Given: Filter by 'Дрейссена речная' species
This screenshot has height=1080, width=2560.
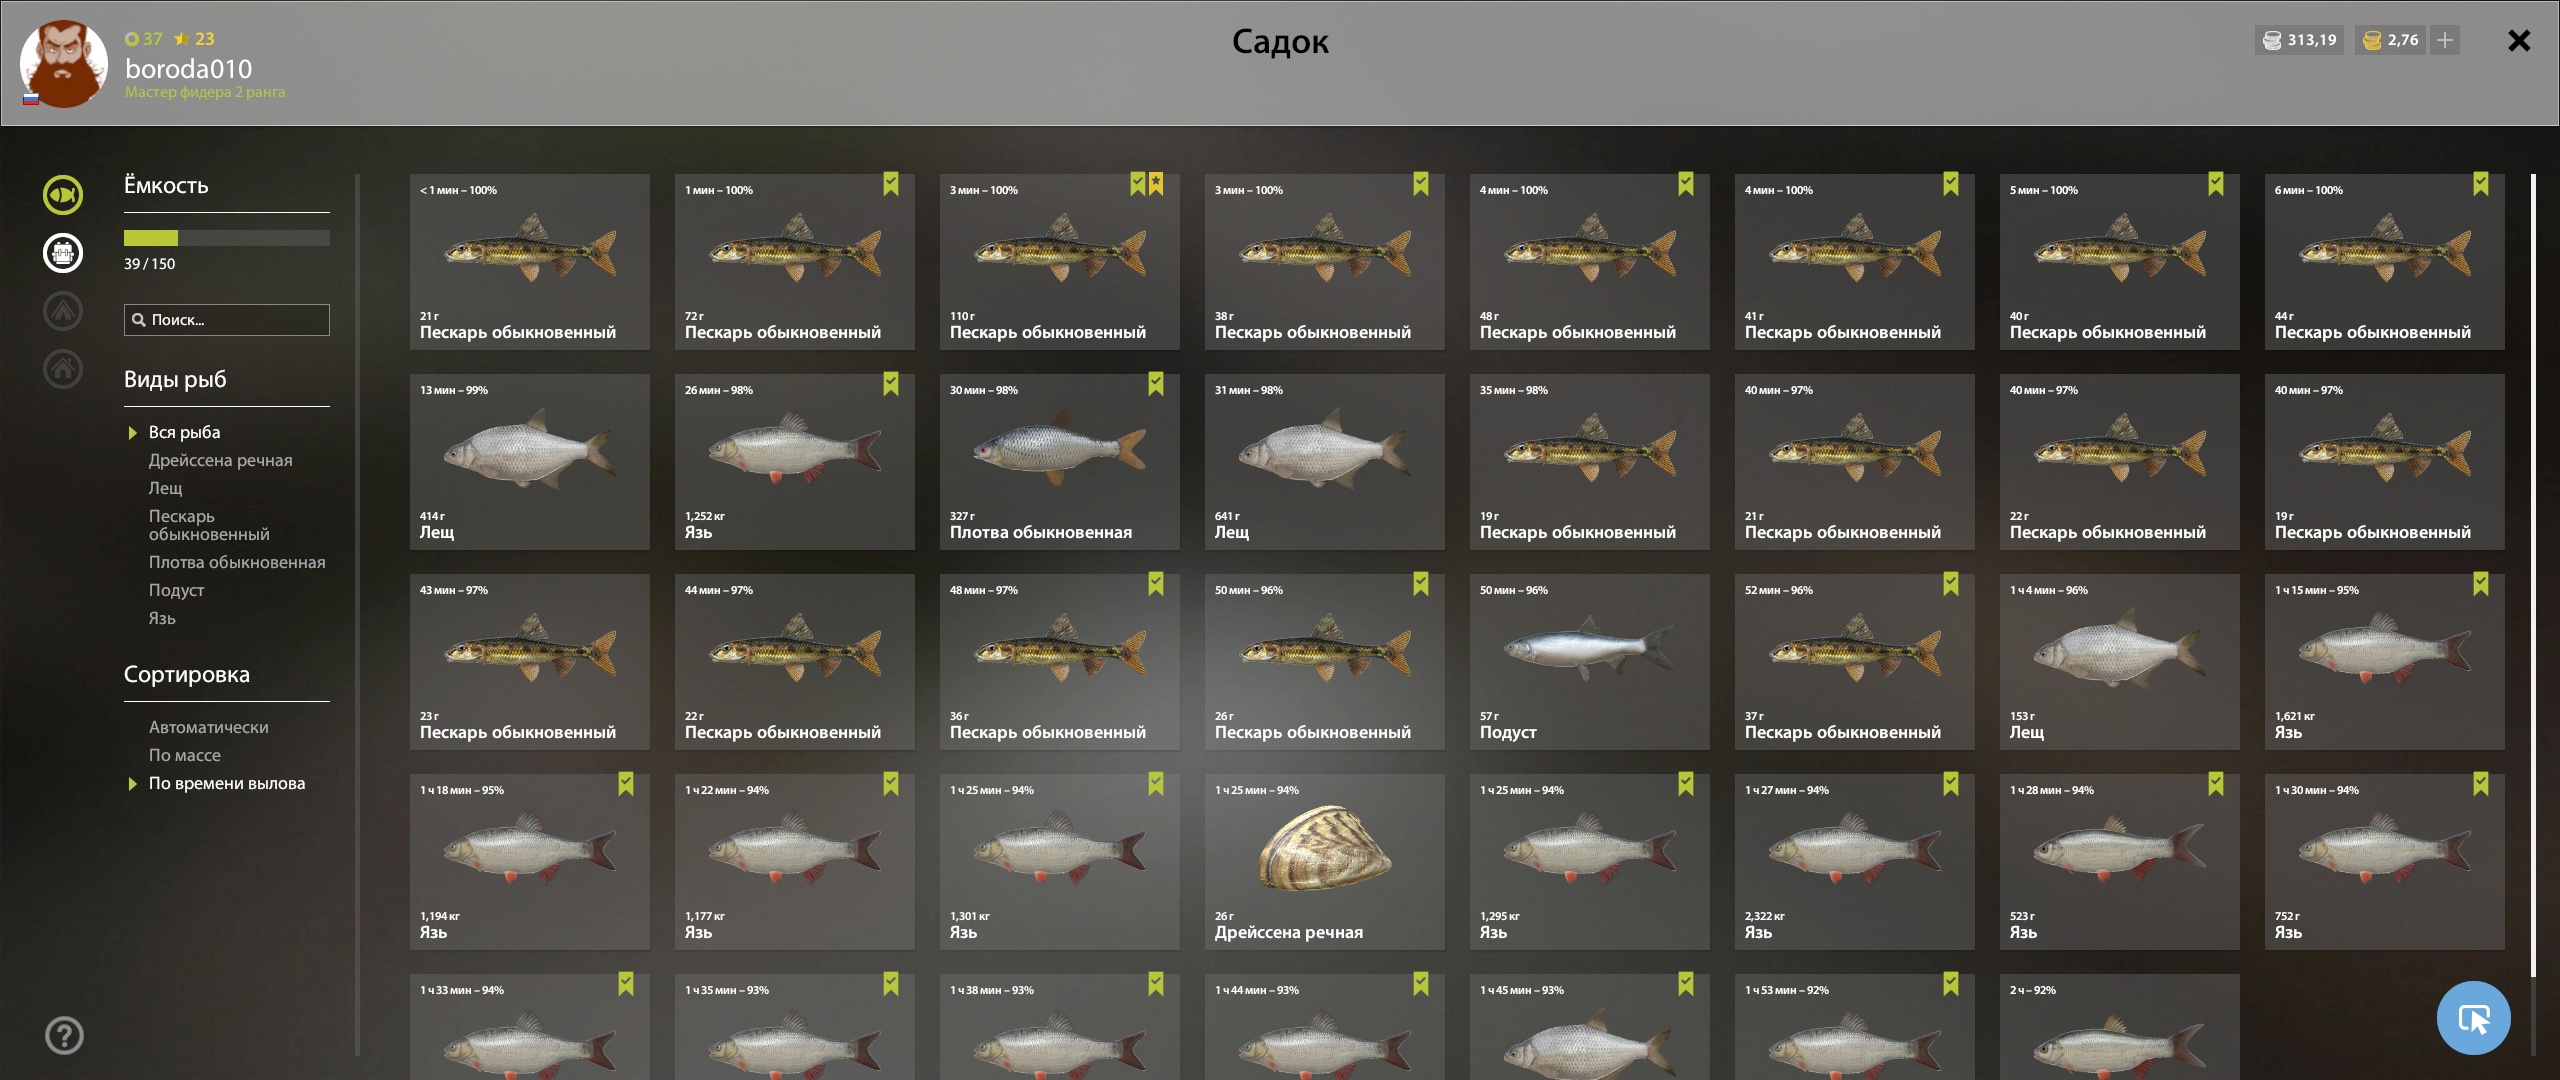Looking at the screenshot, I should pos(221,460).
